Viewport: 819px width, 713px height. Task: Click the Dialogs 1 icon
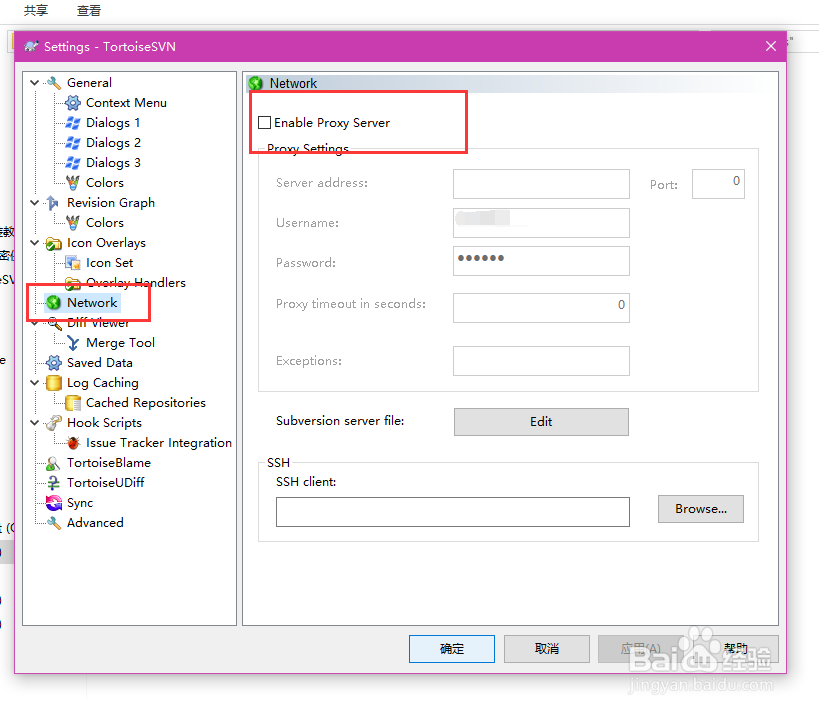(73, 123)
